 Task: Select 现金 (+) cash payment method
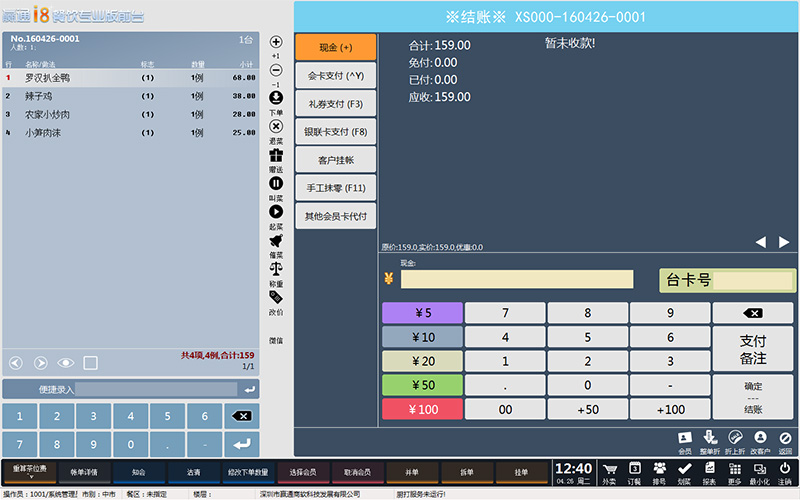[x=335, y=47]
